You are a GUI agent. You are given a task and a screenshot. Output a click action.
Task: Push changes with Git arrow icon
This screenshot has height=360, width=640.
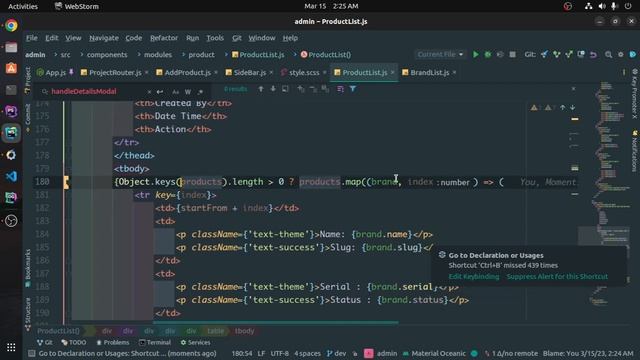click(569, 54)
